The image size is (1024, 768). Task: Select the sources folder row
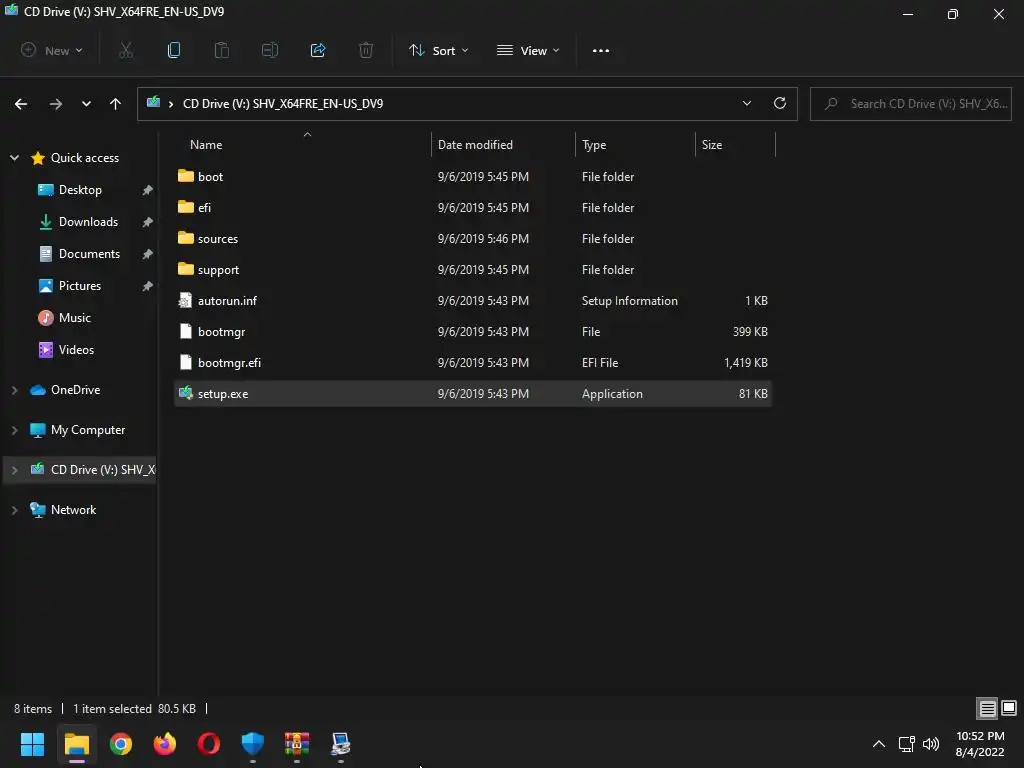click(473, 238)
